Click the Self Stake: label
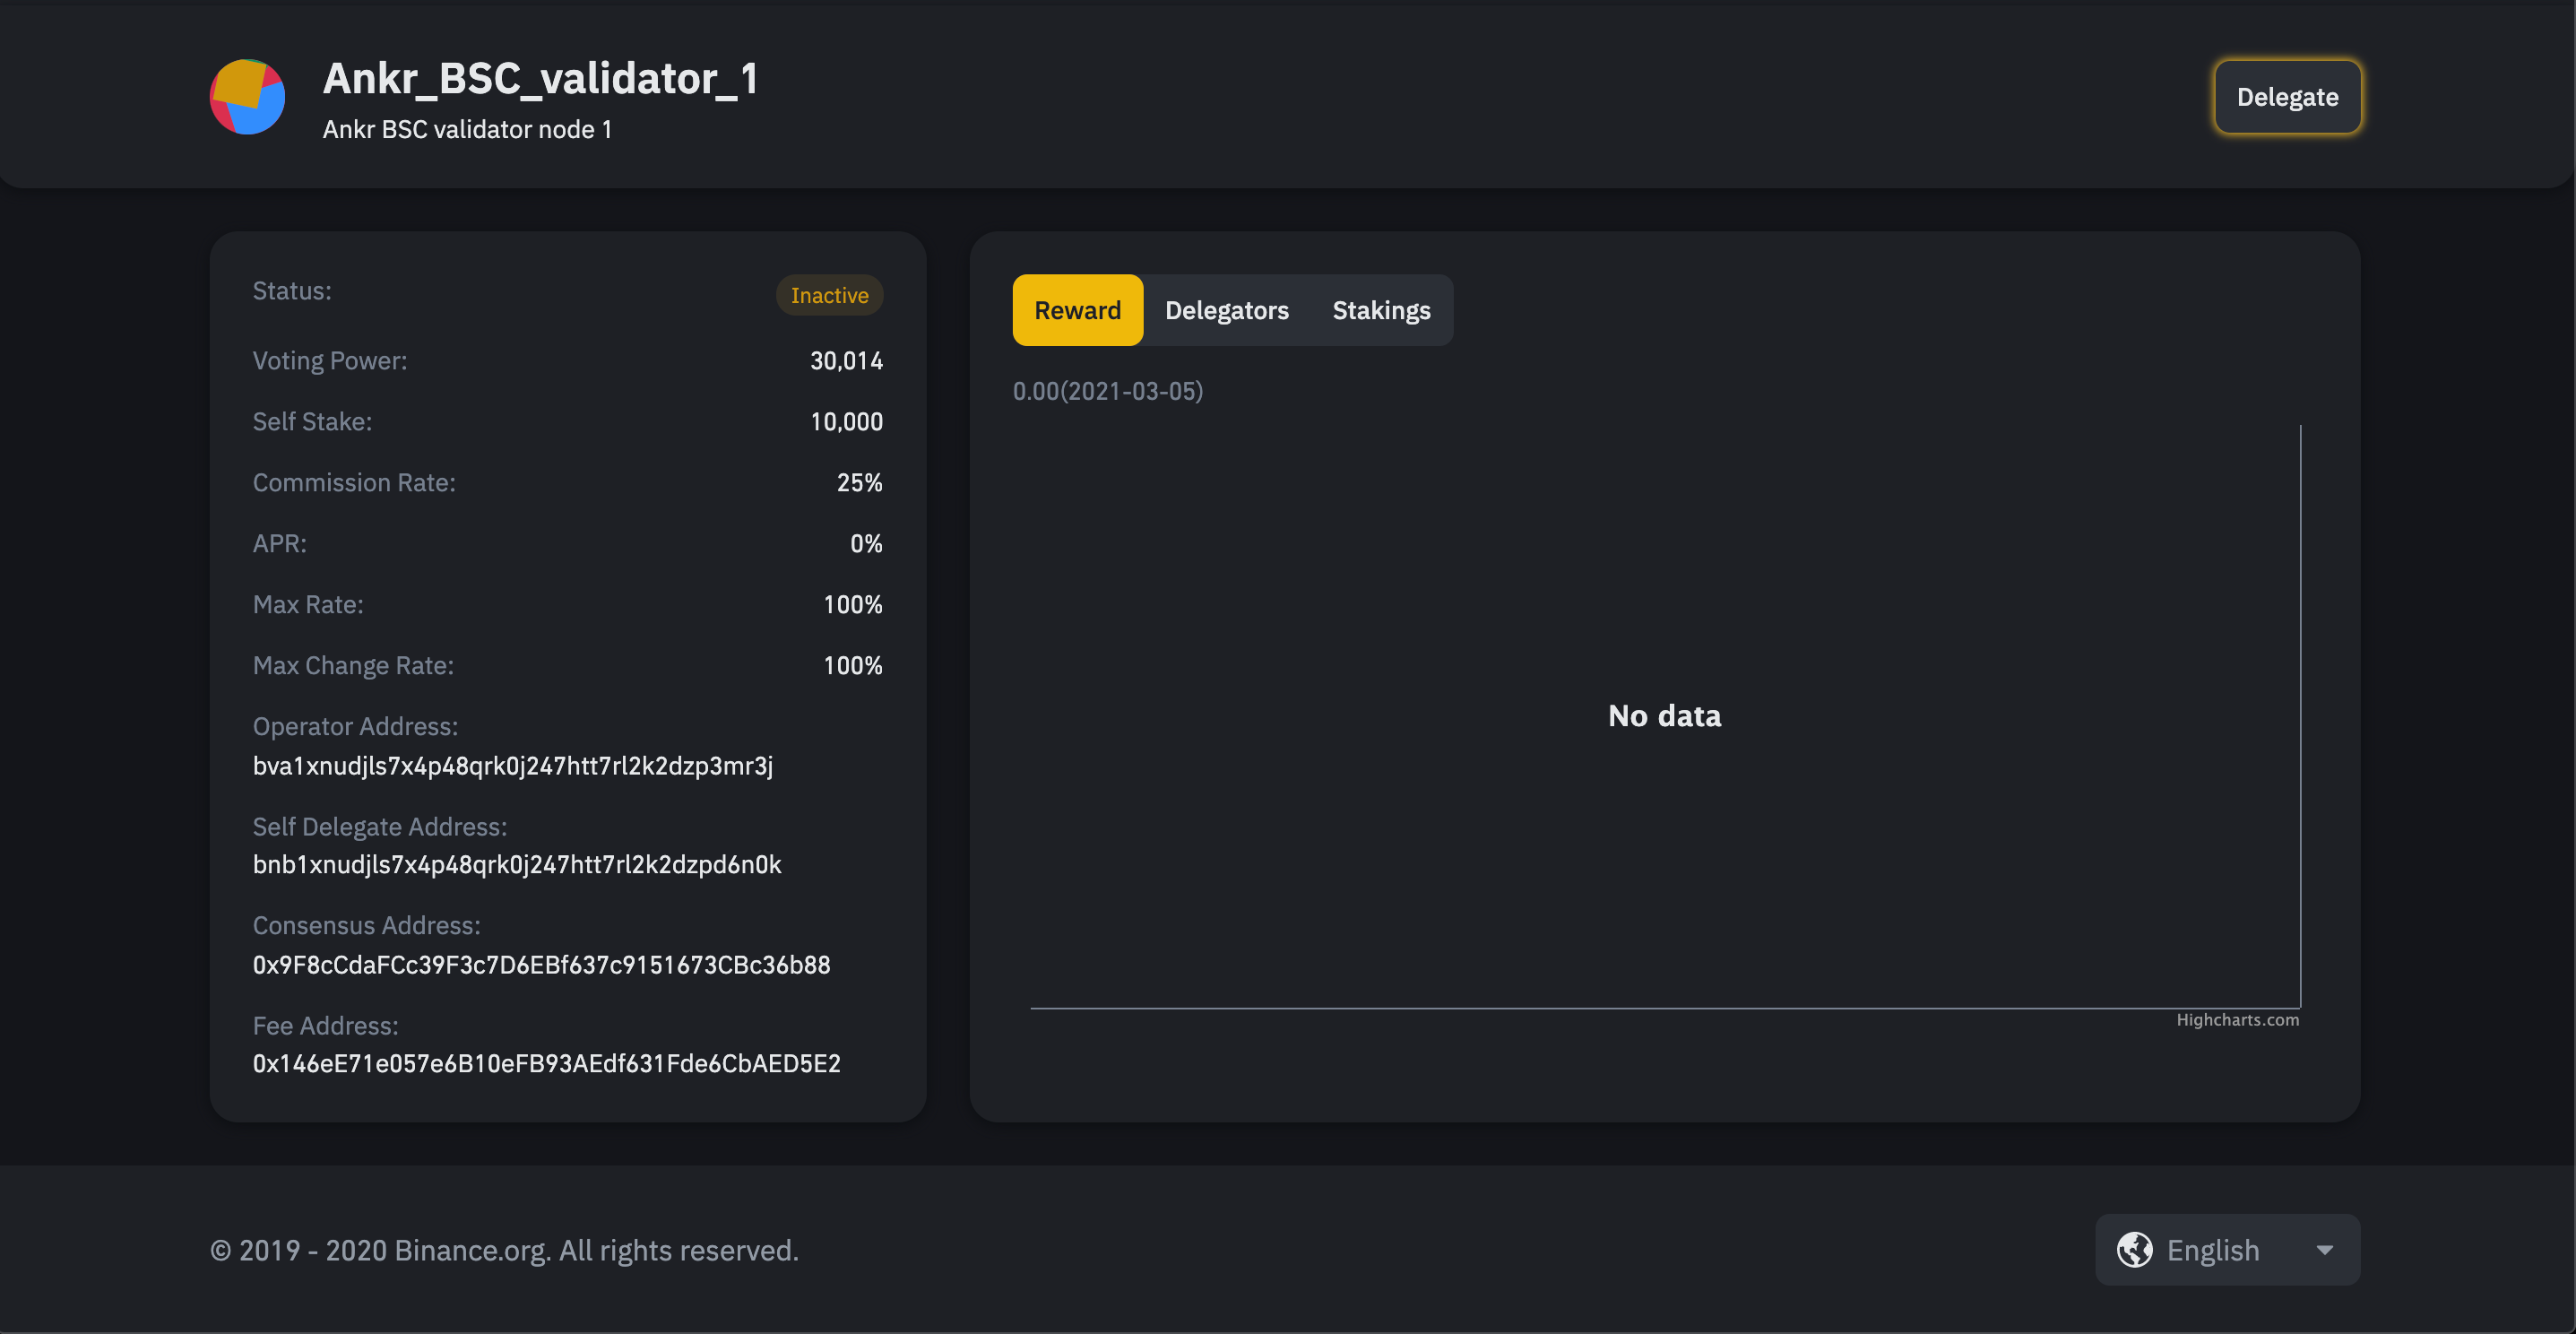Viewport: 2576px width, 1334px height. point(311,422)
